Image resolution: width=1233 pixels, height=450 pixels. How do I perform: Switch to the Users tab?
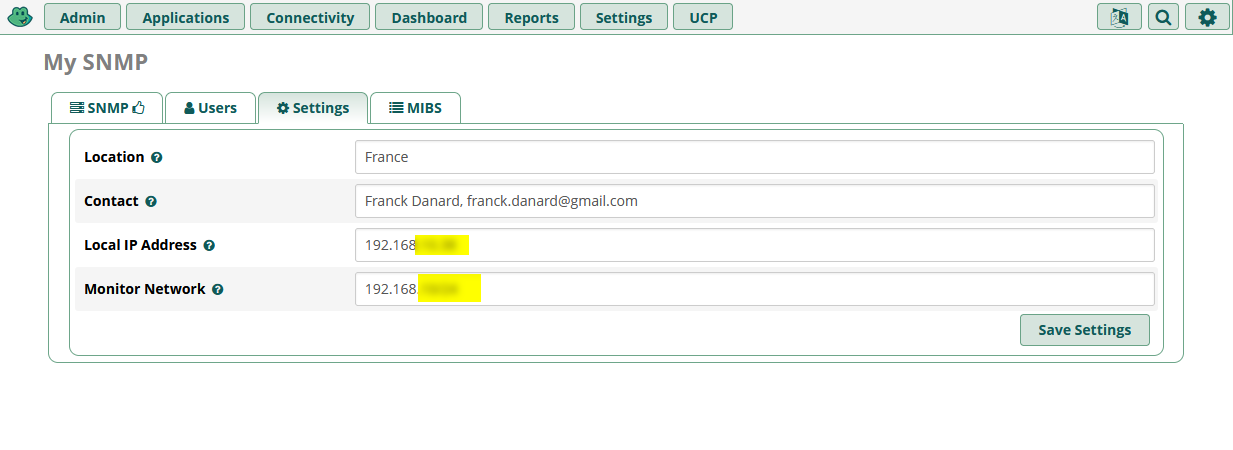point(210,108)
